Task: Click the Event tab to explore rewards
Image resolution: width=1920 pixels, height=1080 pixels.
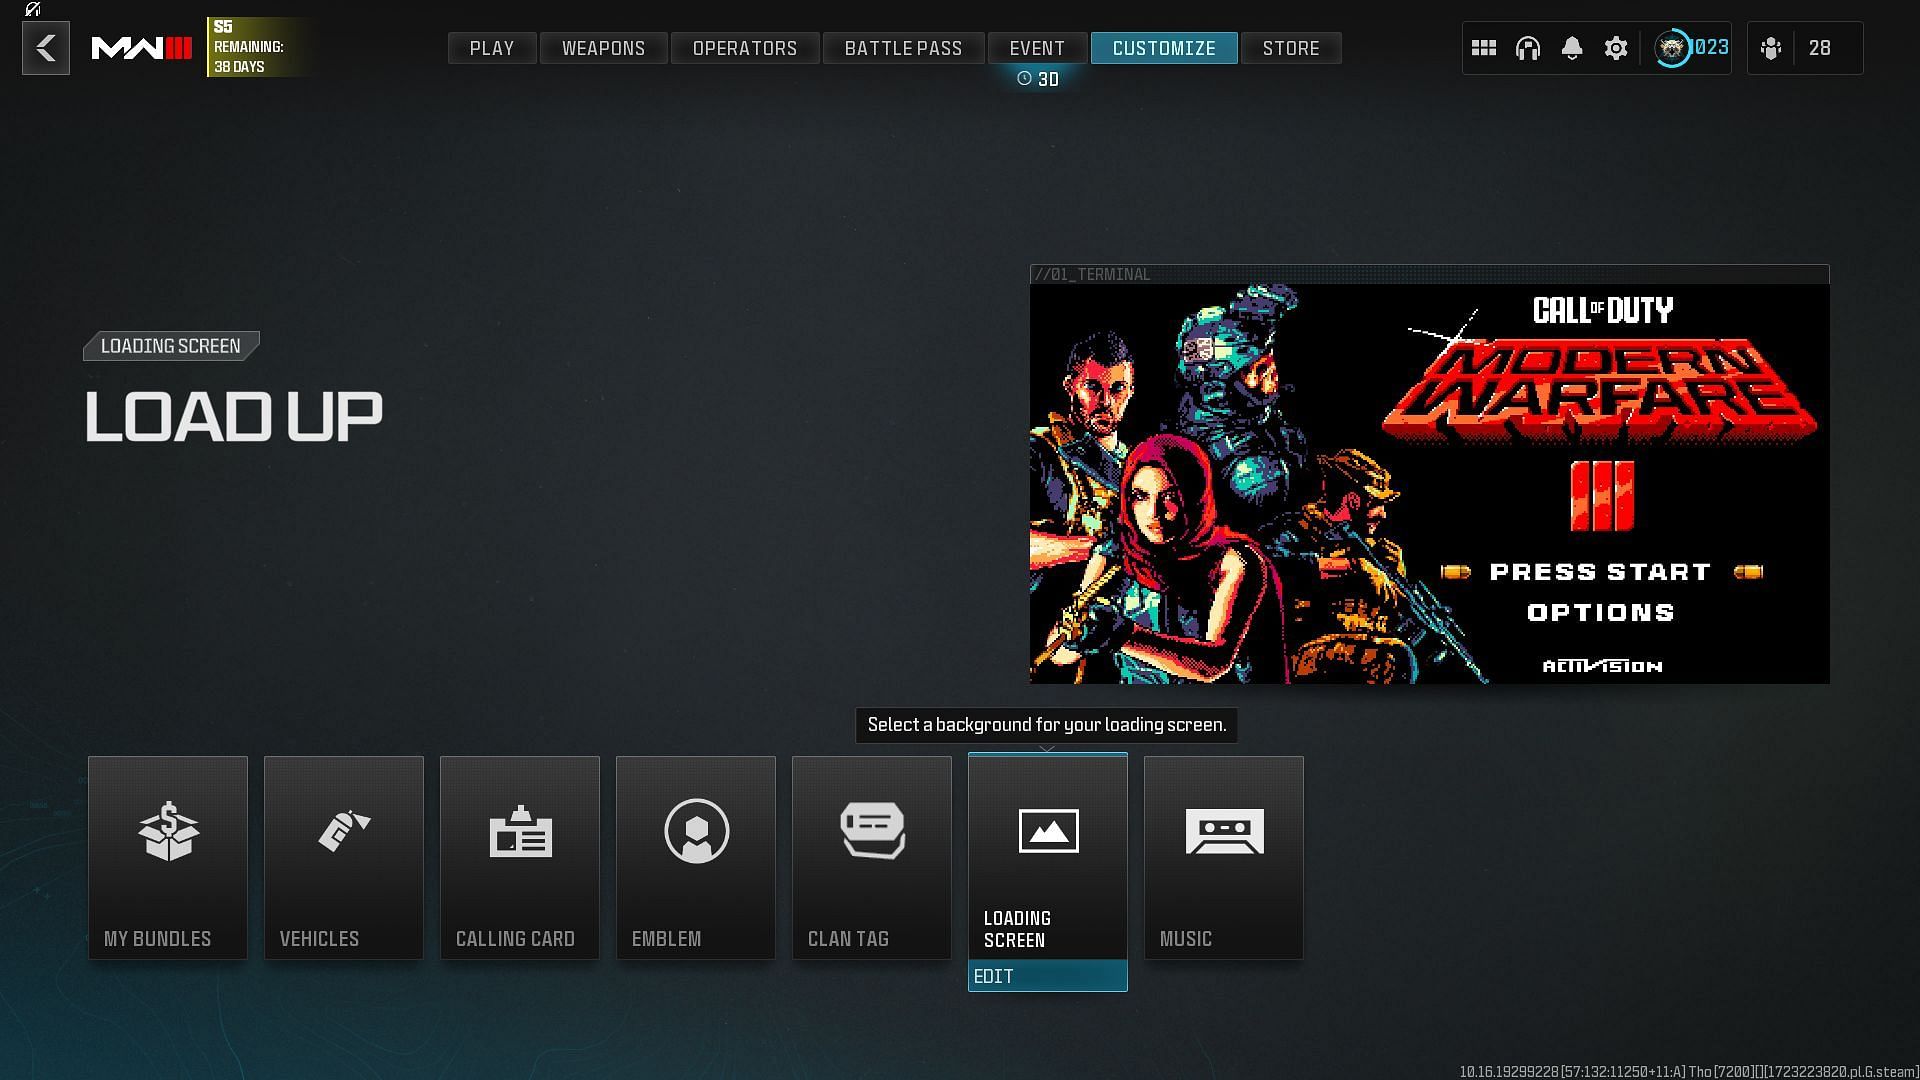Action: 1038,47
